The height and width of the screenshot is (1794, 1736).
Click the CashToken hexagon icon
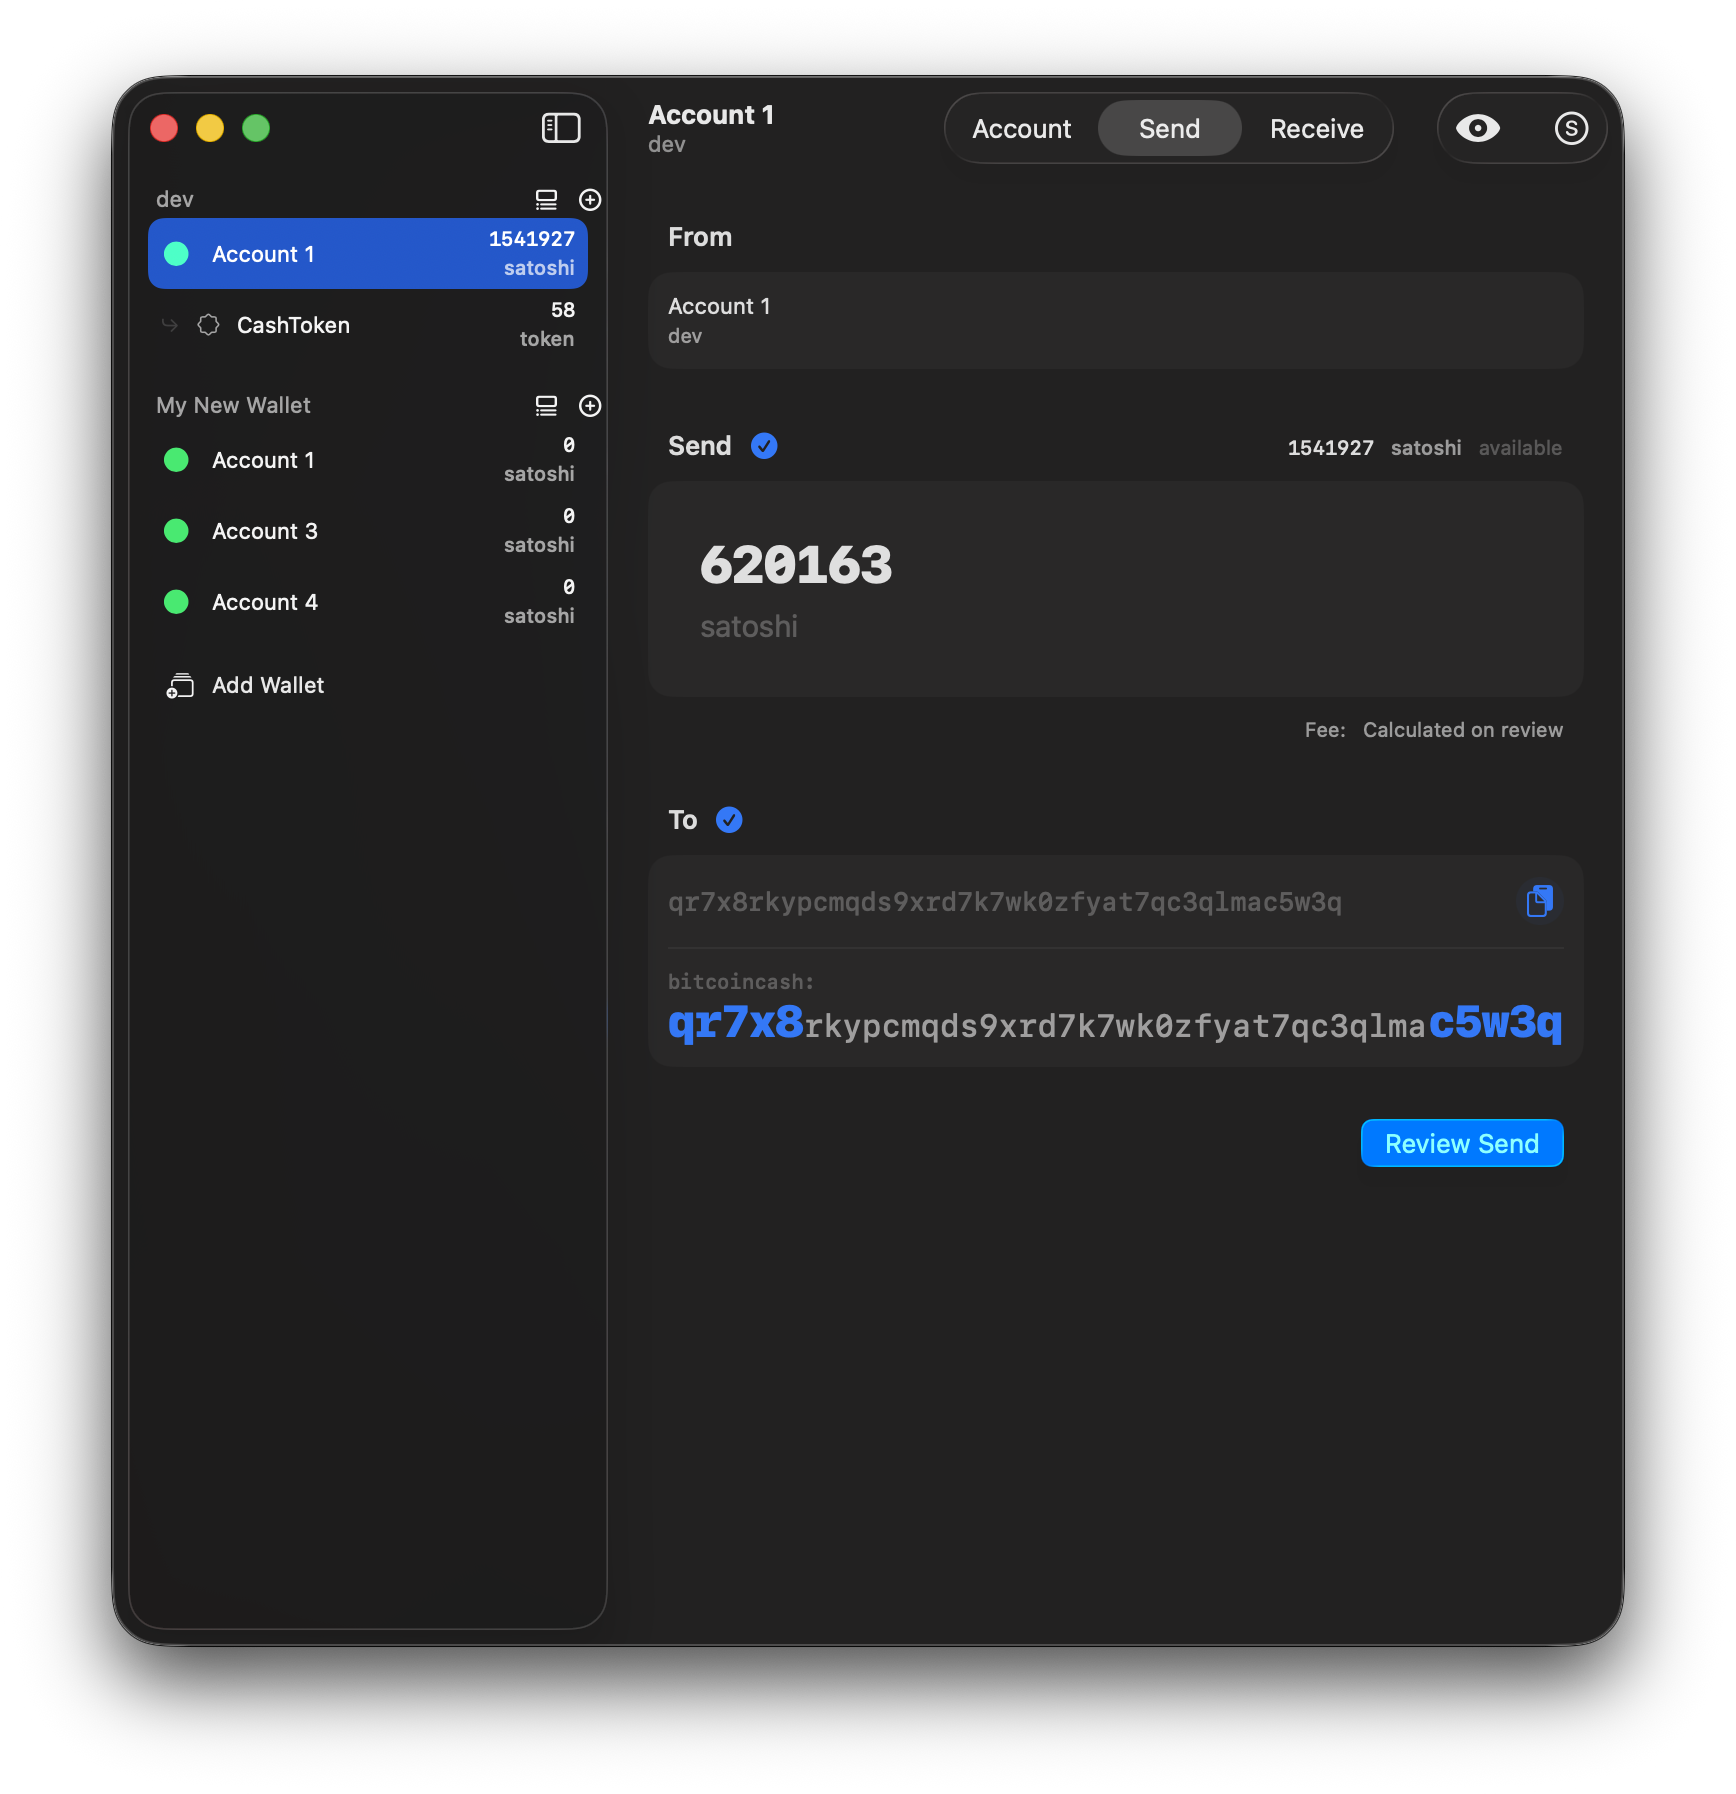click(208, 325)
